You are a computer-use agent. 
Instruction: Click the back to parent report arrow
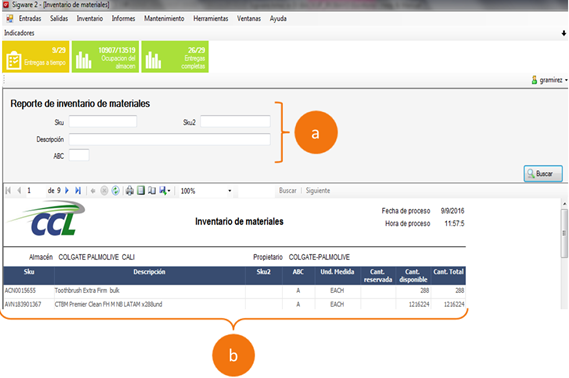tap(93, 191)
